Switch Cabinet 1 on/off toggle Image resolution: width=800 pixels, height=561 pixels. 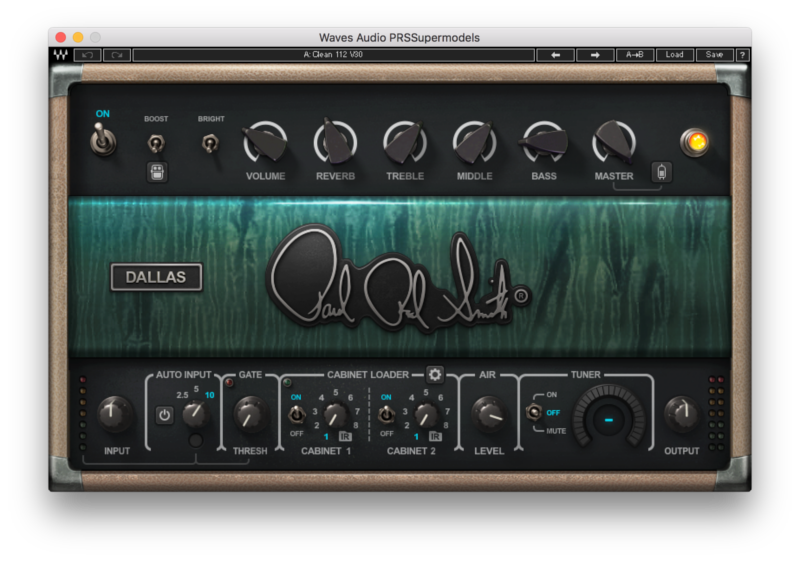296,415
